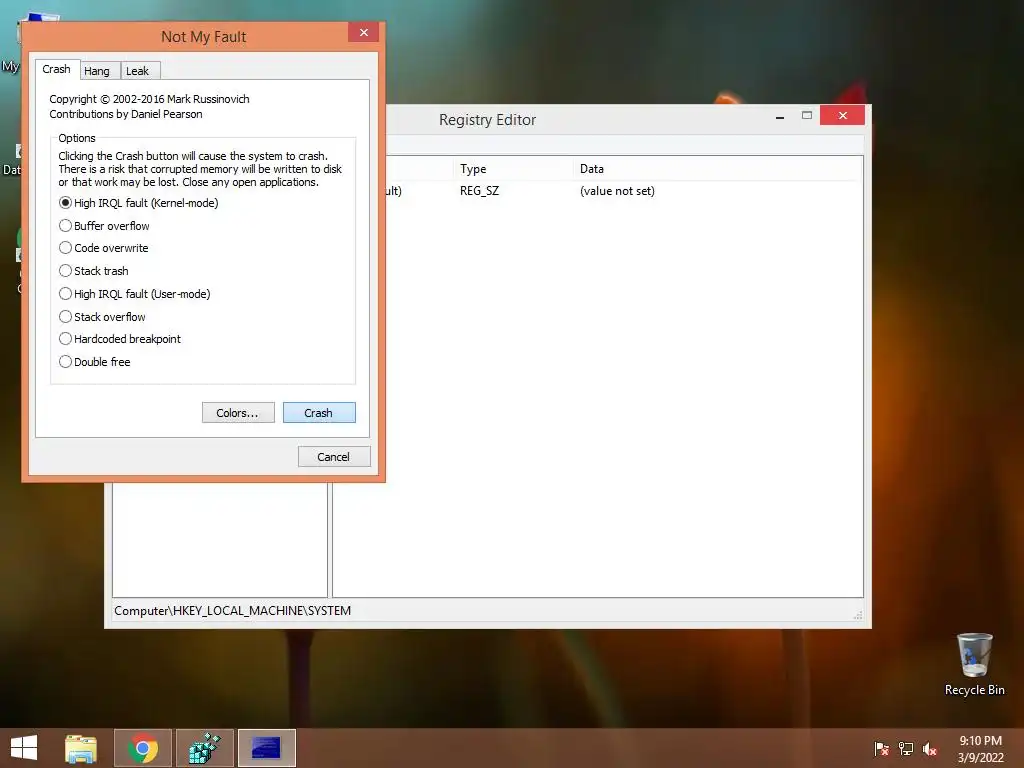Close the Registry Editor window
The image size is (1024, 768).
pos(842,115)
